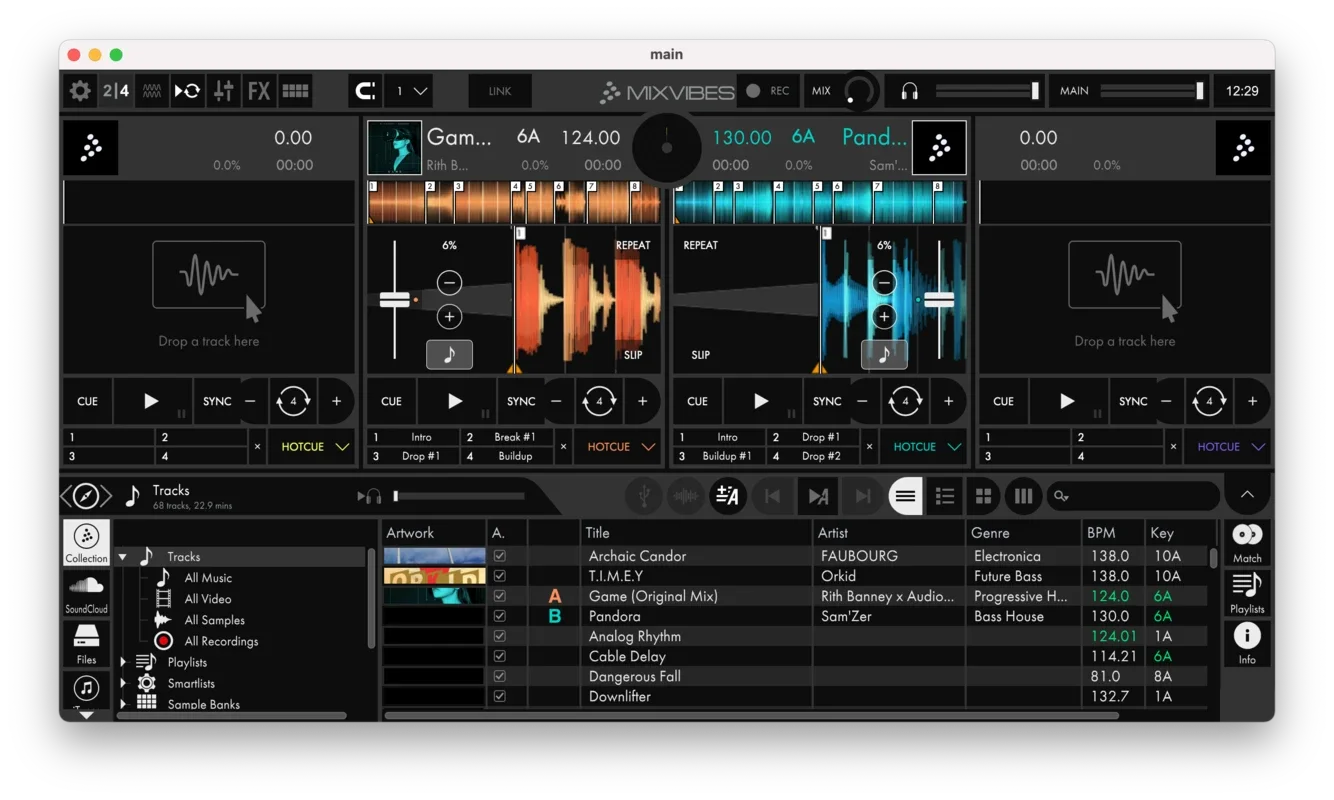Switch to the grid artwork view
This screenshot has width=1334, height=800.
(984, 496)
